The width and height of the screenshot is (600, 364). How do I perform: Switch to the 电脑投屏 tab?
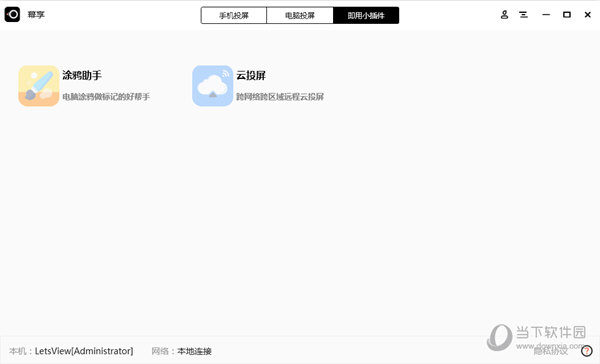pyautogui.click(x=300, y=15)
